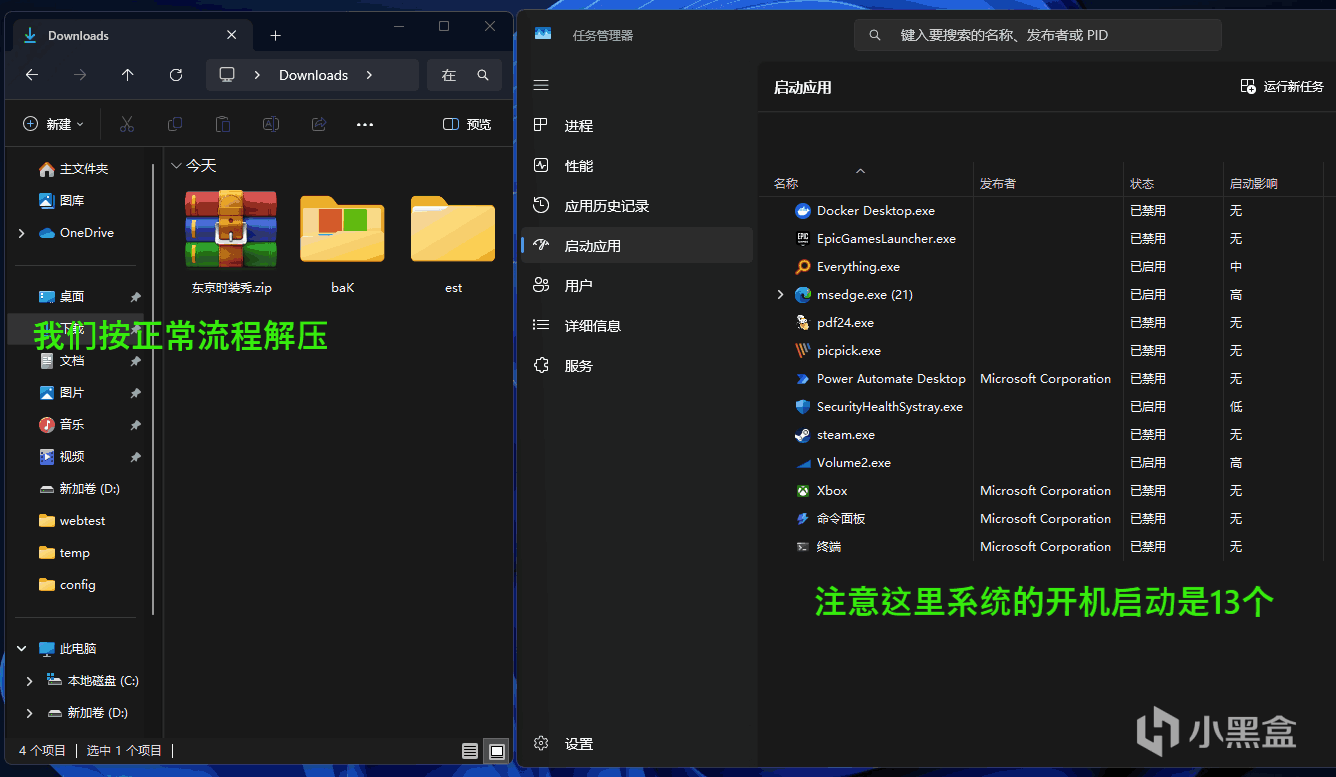
Task: Switch to large icons view in status bar
Action: point(496,751)
